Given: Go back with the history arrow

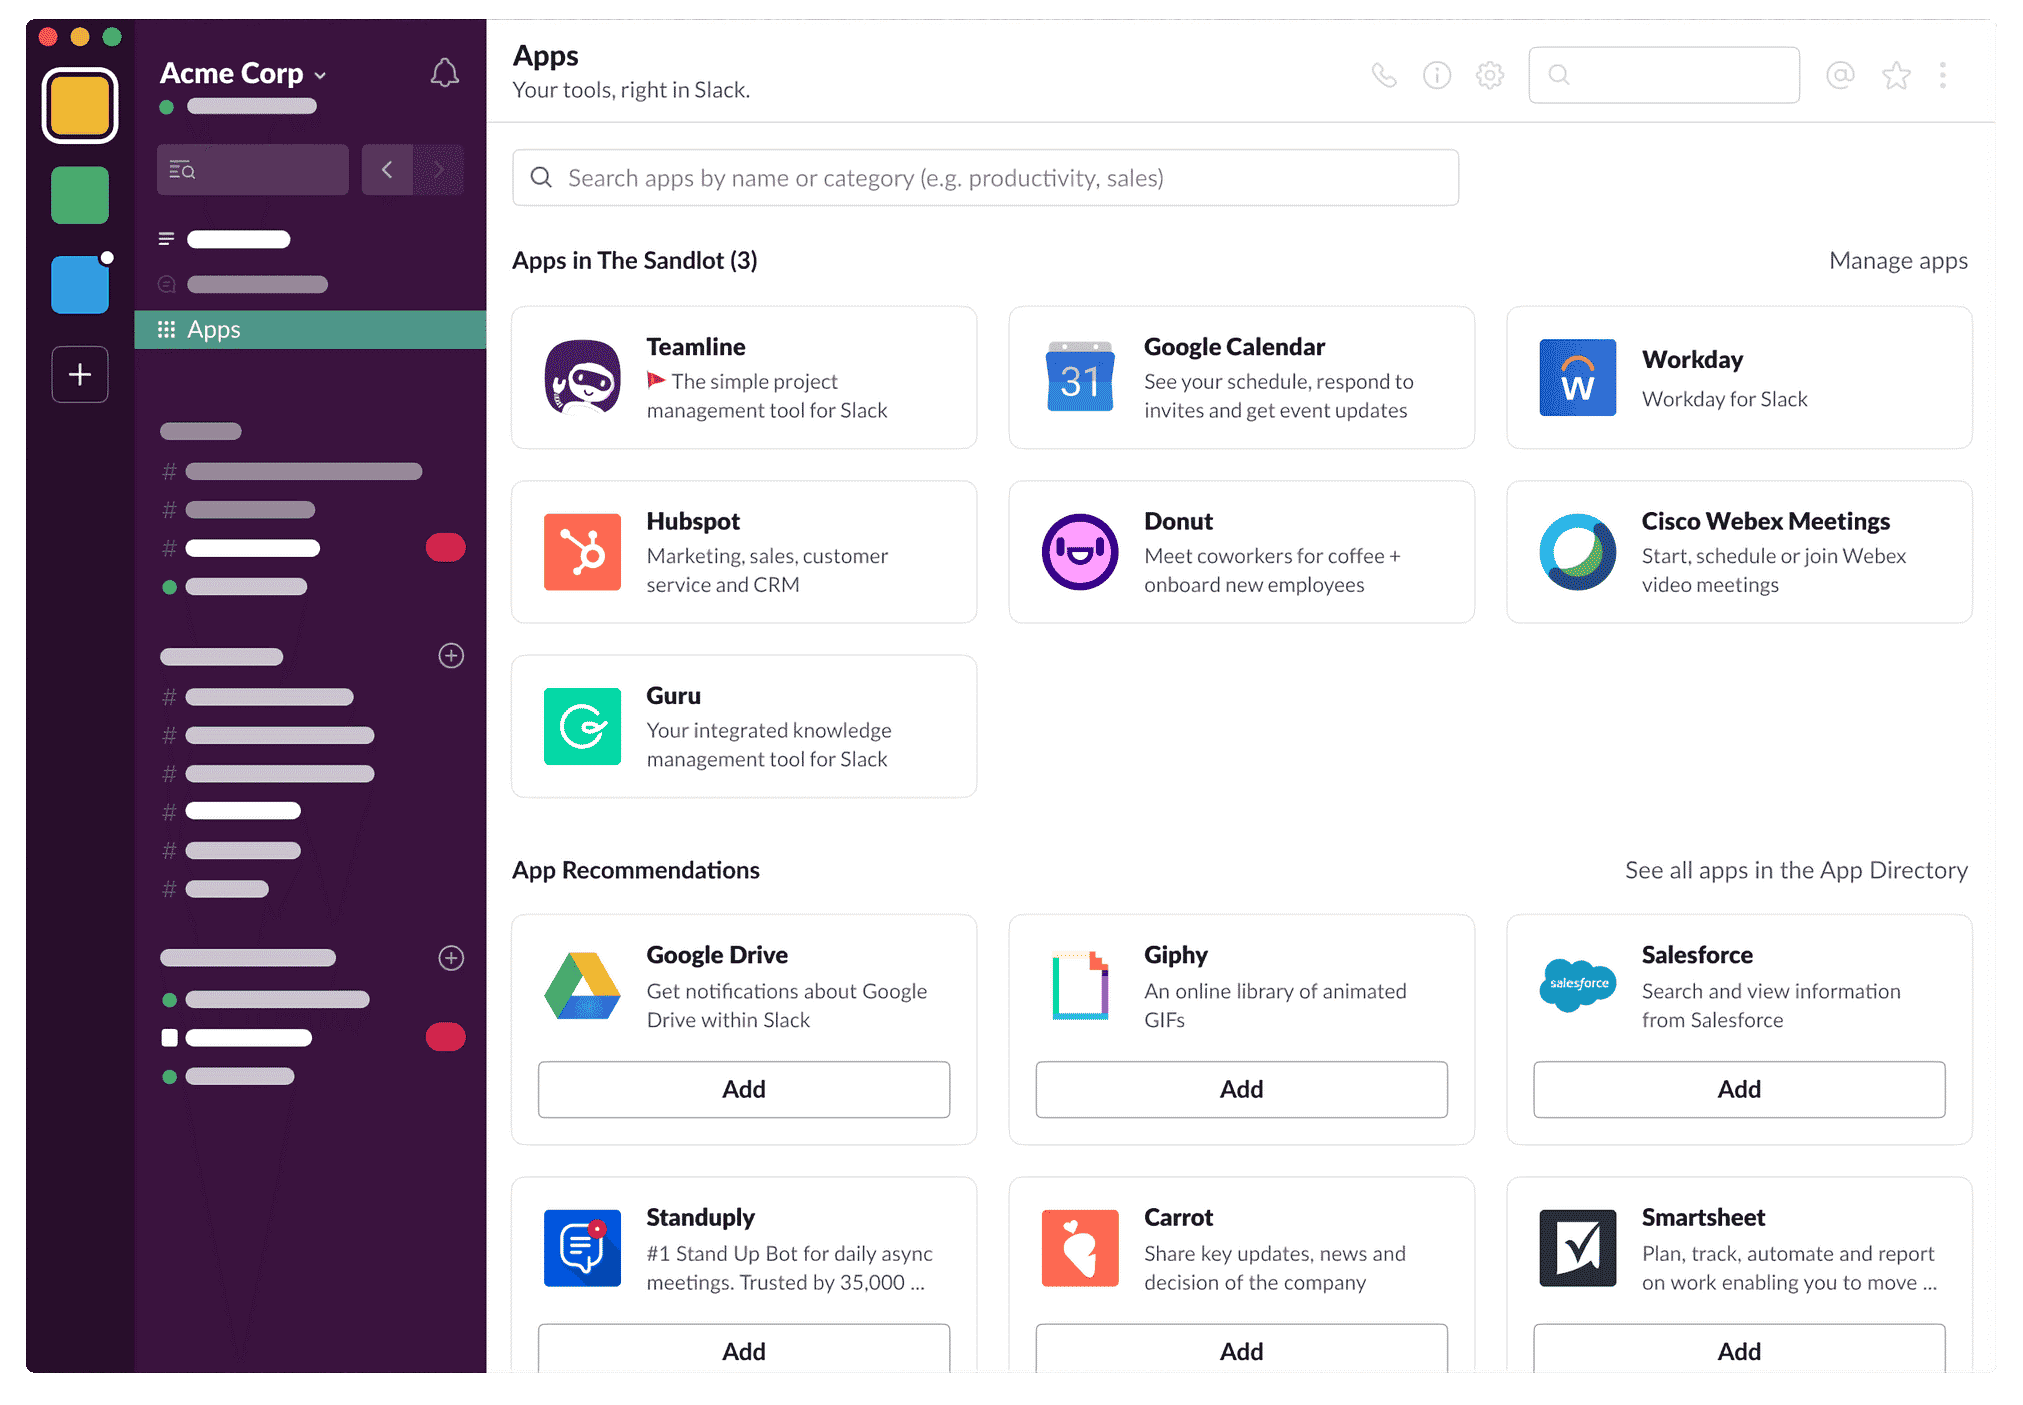Looking at the screenshot, I should pos(387,170).
